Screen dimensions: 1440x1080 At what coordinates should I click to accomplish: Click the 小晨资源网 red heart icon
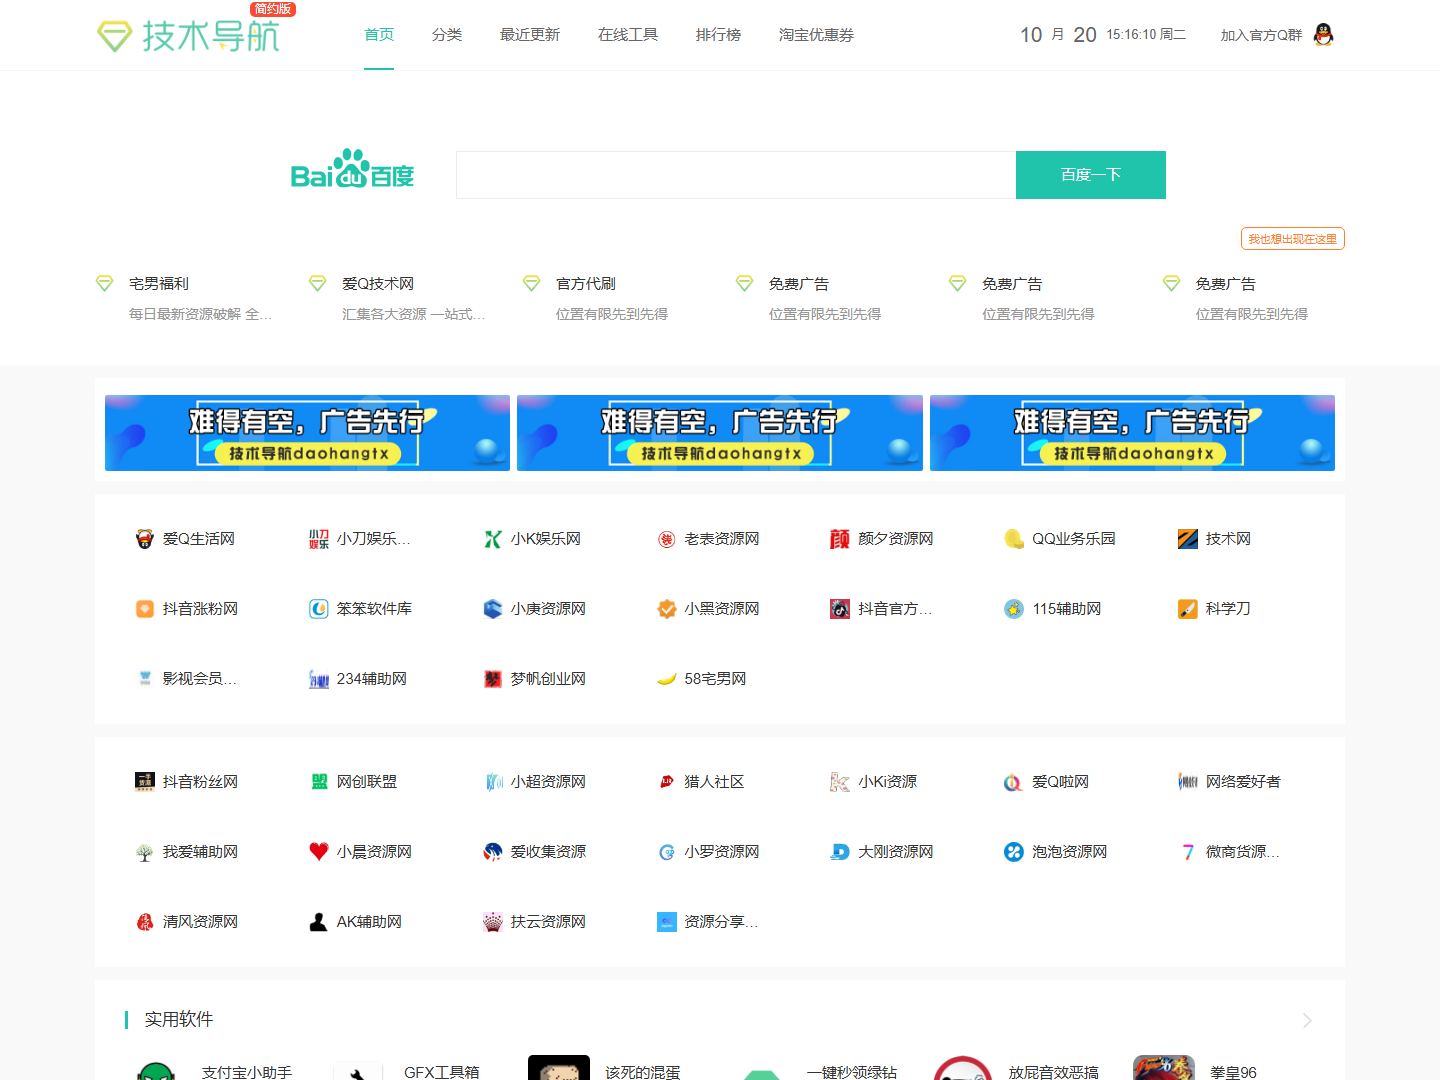(x=319, y=852)
